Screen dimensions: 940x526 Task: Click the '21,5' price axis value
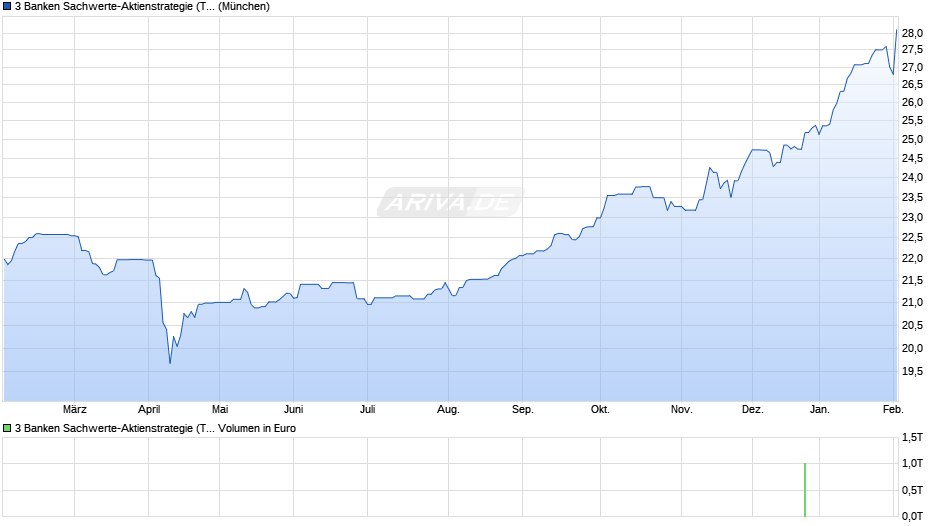click(912, 281)
